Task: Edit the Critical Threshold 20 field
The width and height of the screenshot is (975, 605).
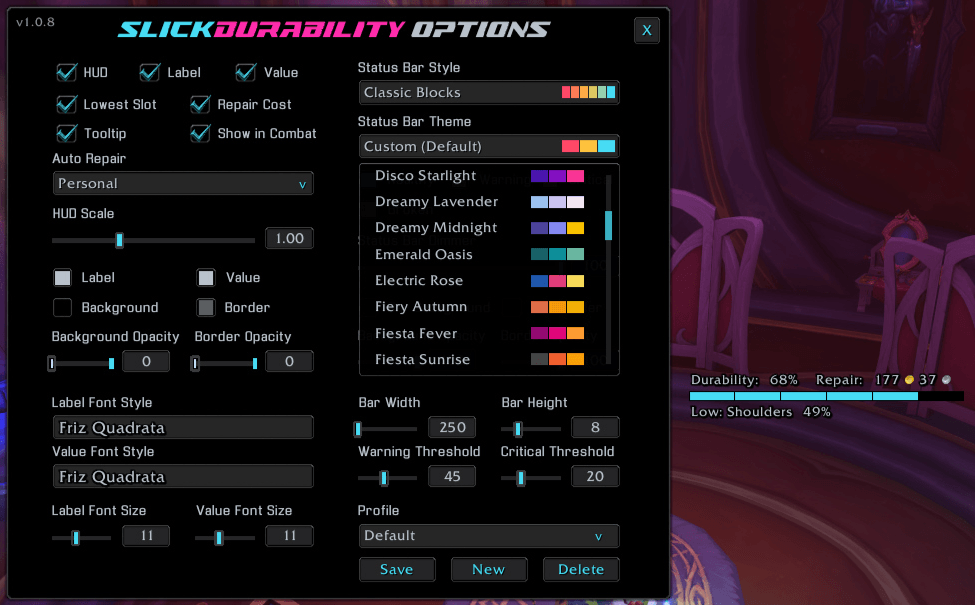Action: [x=595, y=476]
